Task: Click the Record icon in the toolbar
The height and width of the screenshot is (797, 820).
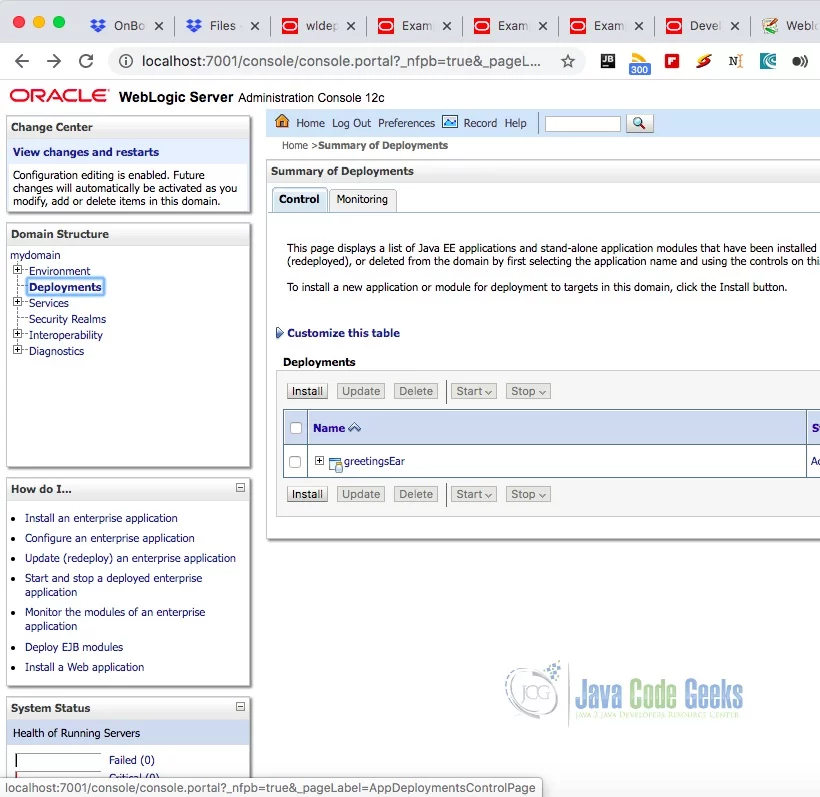Action: click(450, 122)
